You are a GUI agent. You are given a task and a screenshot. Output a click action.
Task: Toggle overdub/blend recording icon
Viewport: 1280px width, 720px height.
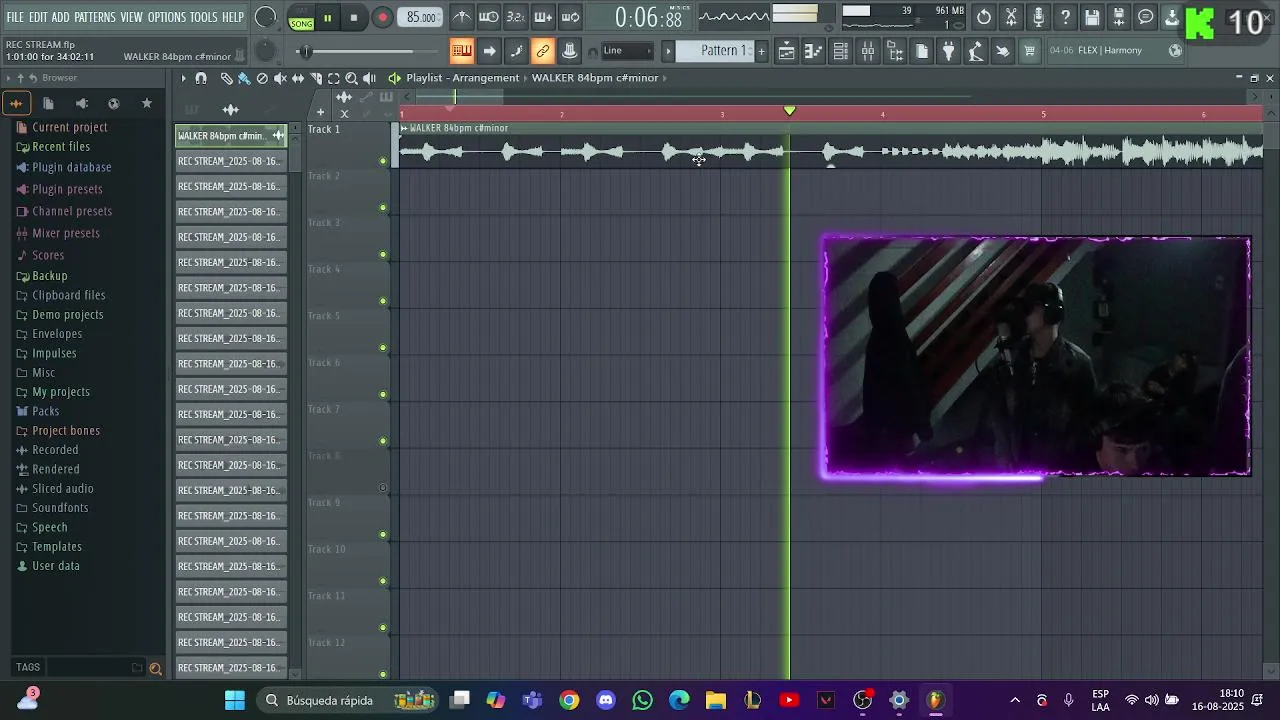pyautogui.click(x=543, y=17)
